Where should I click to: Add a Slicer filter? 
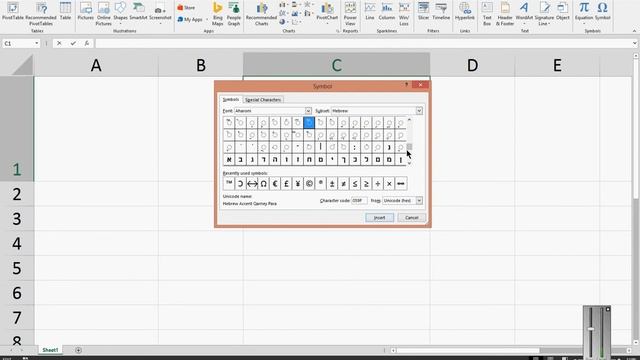pyautogui.click(x=424, y=12)
